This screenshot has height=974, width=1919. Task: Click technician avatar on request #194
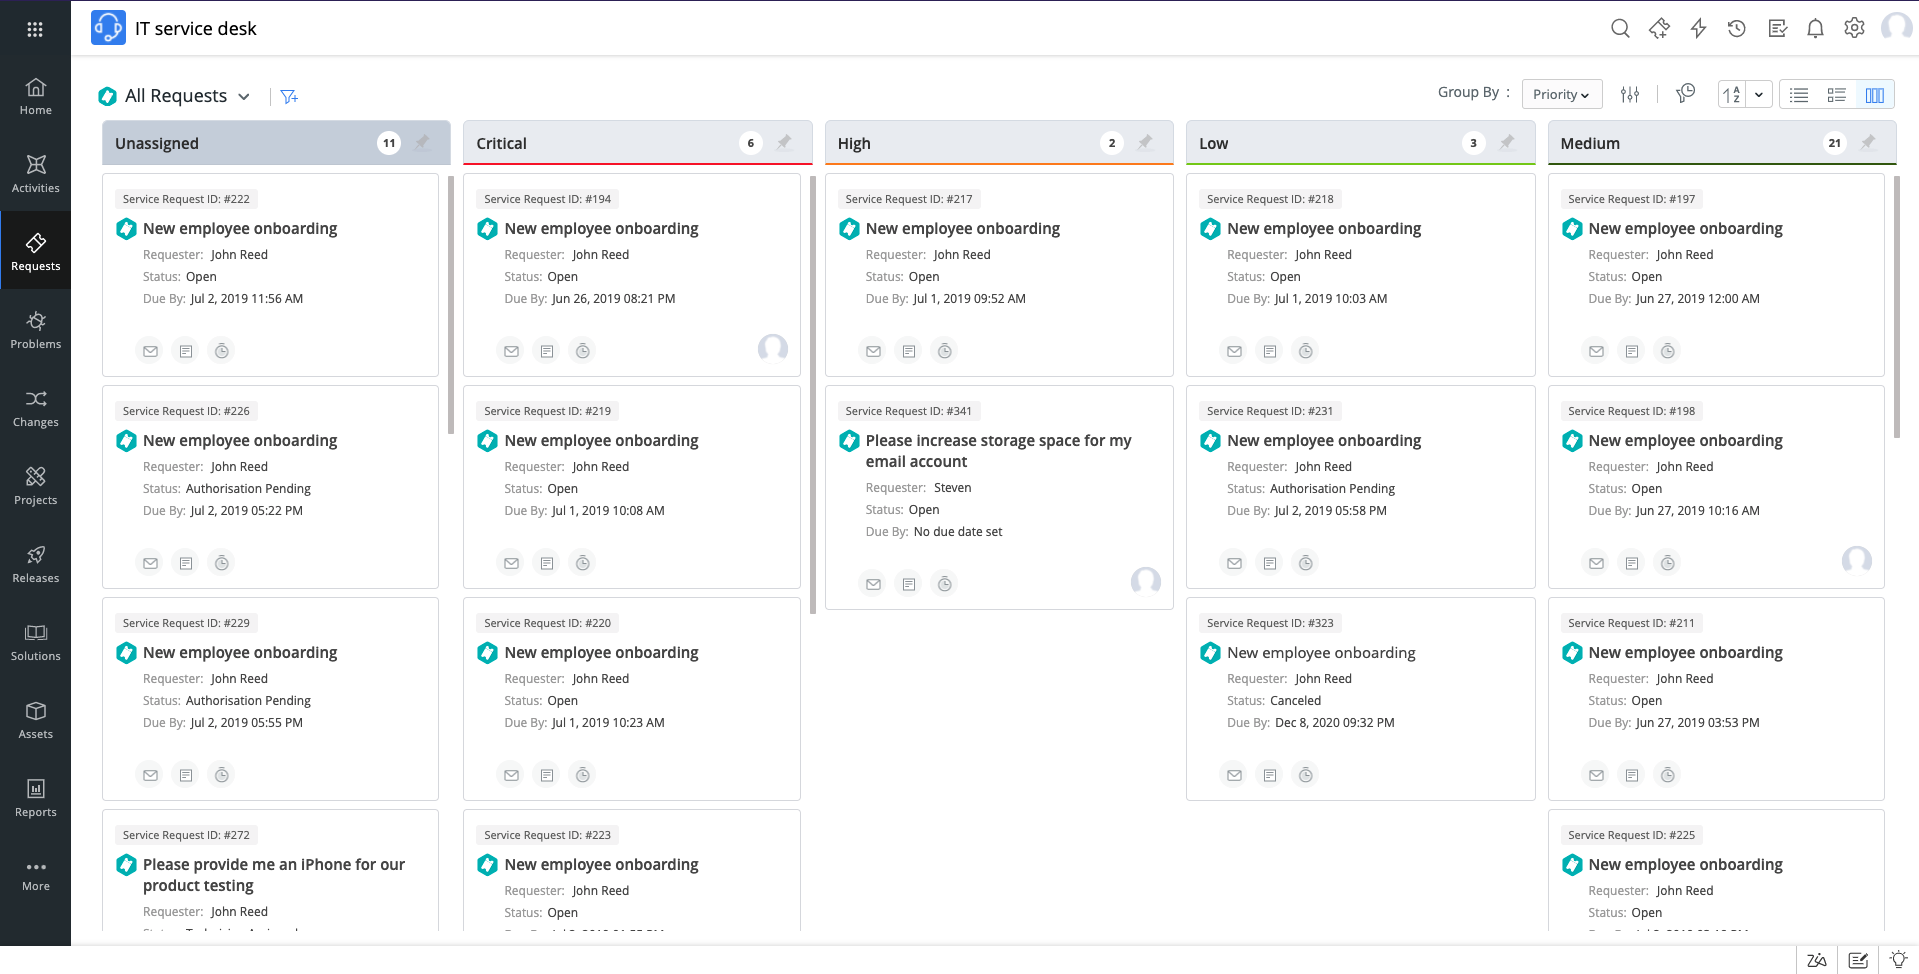coord(773,348)
